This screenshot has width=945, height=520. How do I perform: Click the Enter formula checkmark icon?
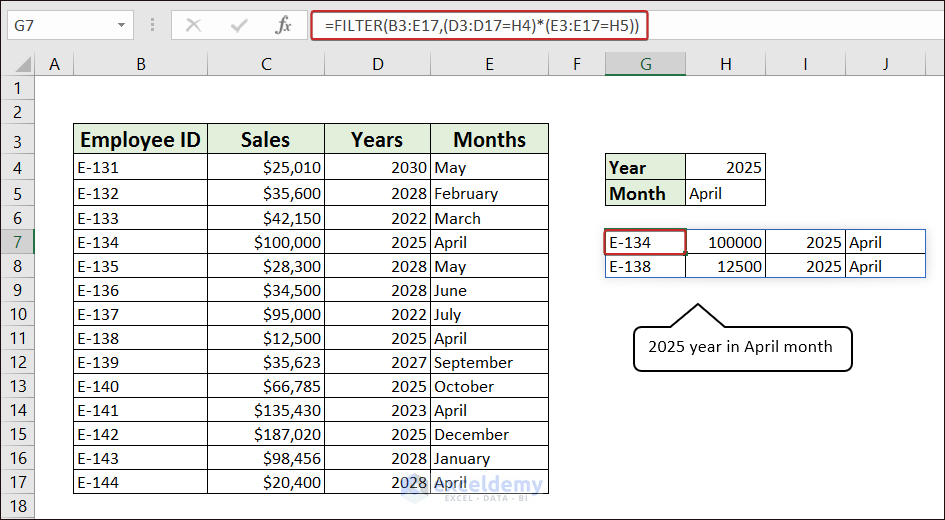[238, 25]
